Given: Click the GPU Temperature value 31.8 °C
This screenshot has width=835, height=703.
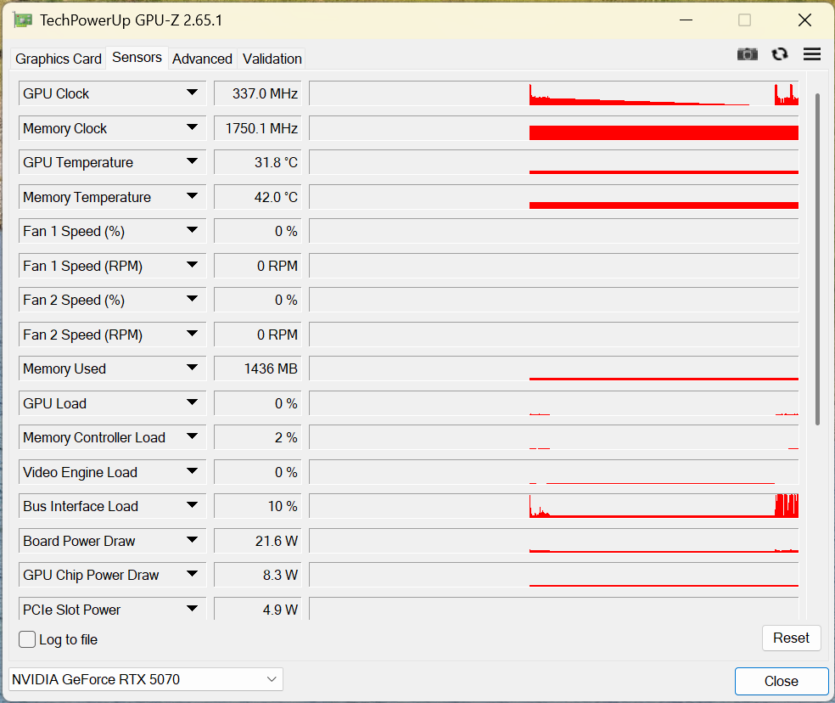Looking at the screenshot, I should click(258, 162).
